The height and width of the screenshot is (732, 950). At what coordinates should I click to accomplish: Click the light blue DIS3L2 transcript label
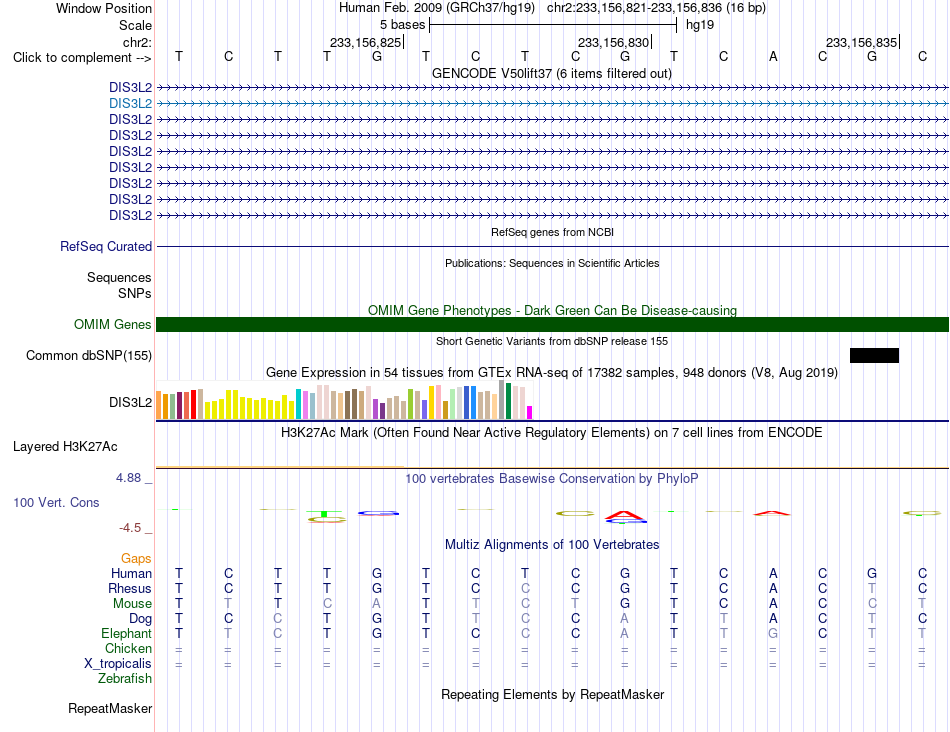pyautogui.click(x=130, y=104)
